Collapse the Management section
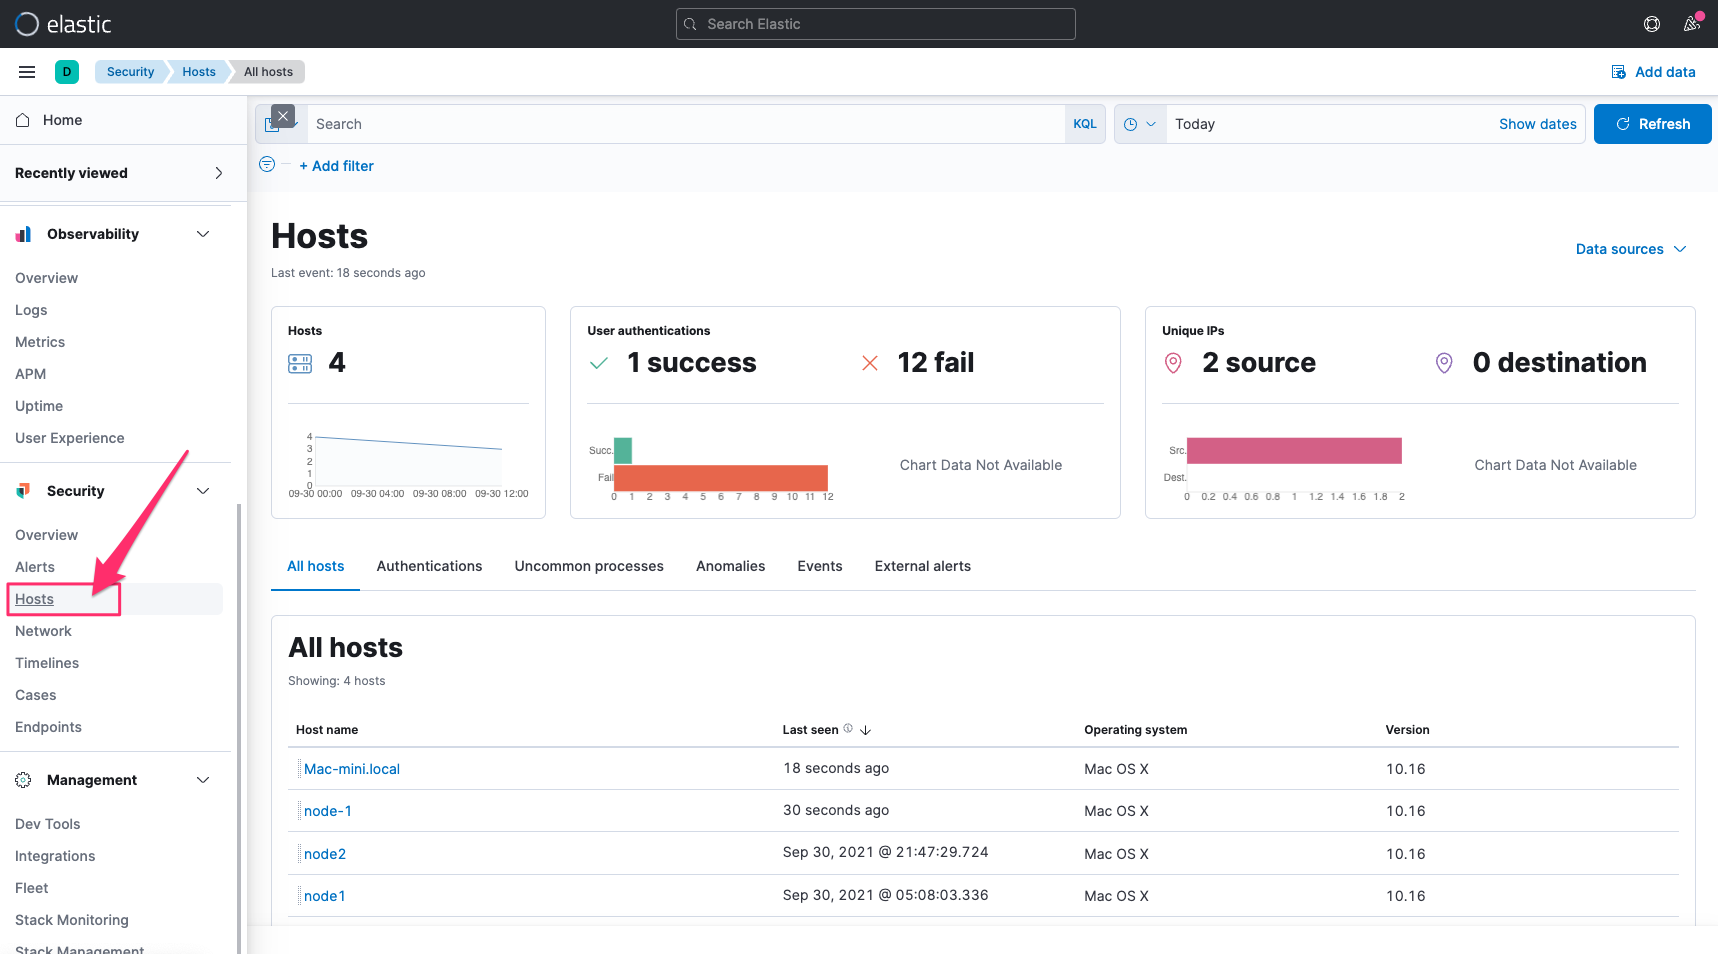The width and height of the screenshot is (1718, 954). click(x=203, y=780)
